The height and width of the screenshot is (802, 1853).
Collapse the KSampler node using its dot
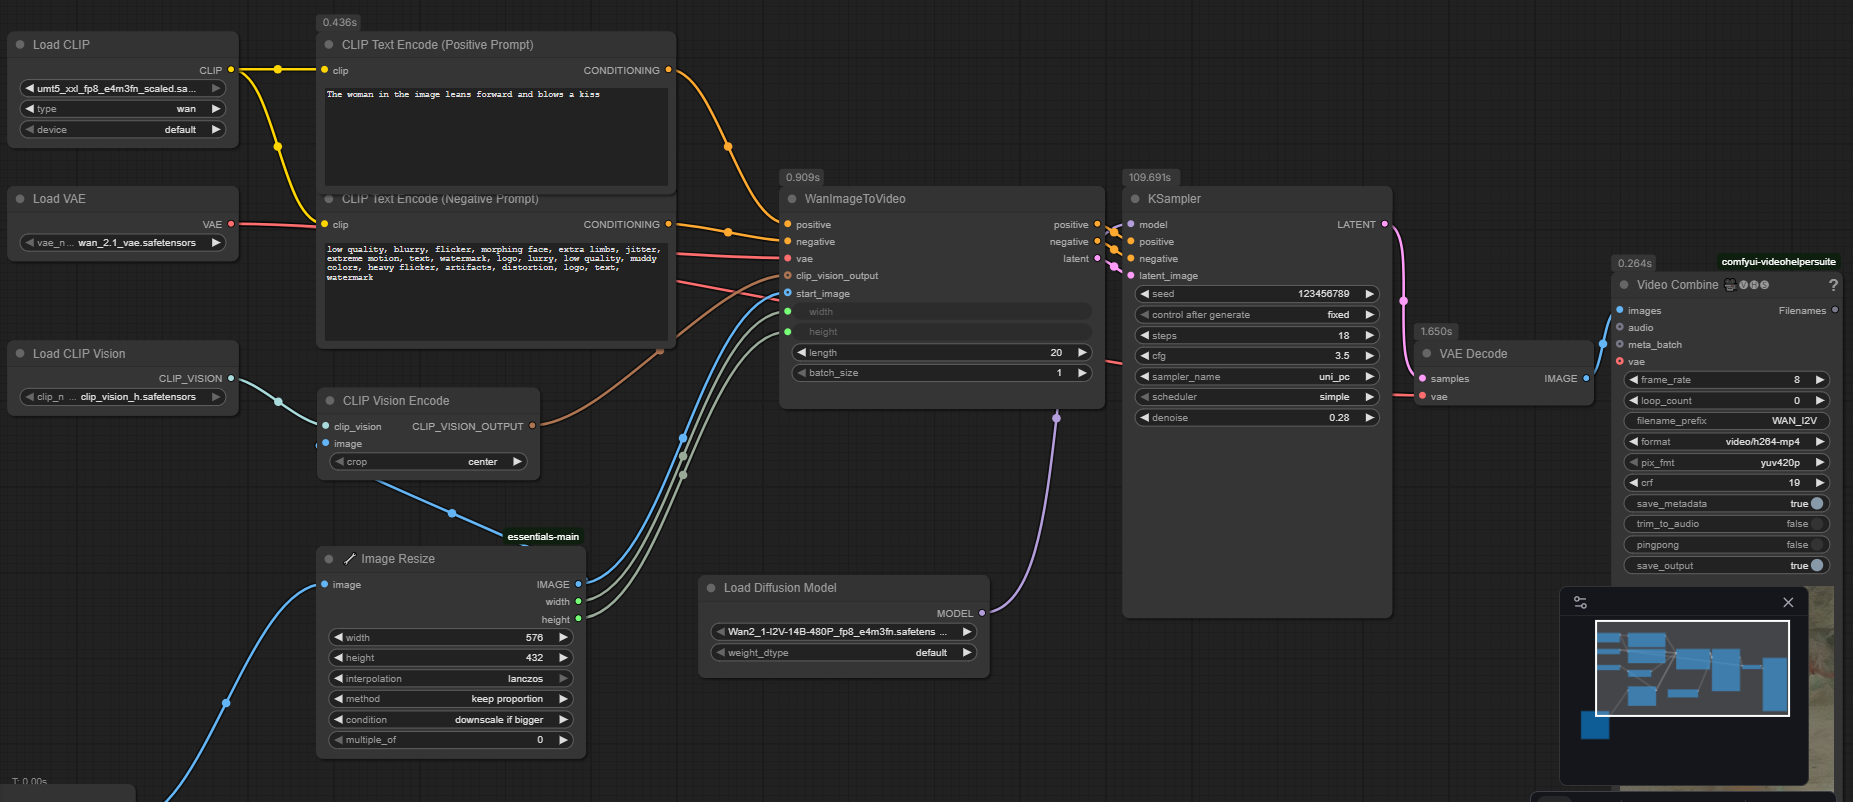tap(1135, 199)
